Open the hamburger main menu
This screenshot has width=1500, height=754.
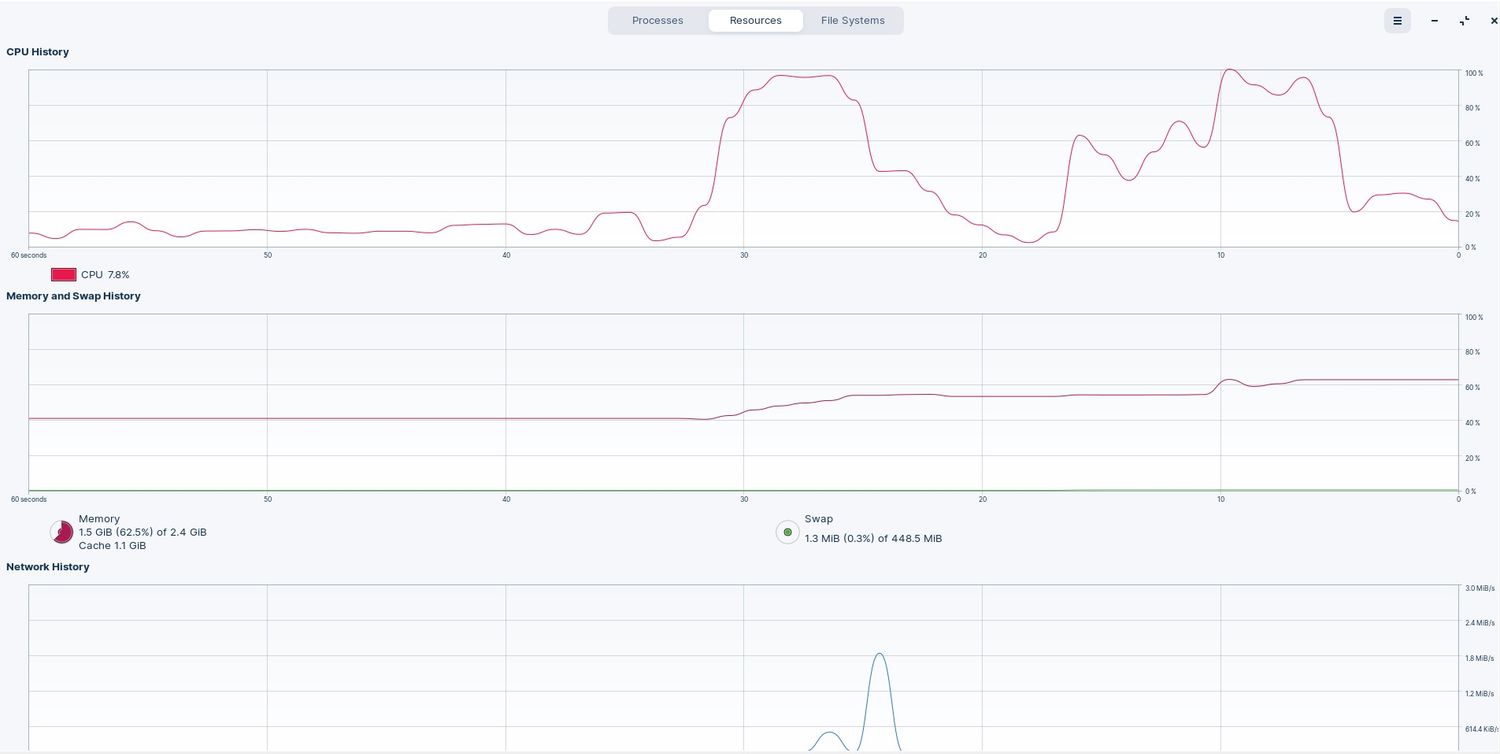pos(1397,21)
